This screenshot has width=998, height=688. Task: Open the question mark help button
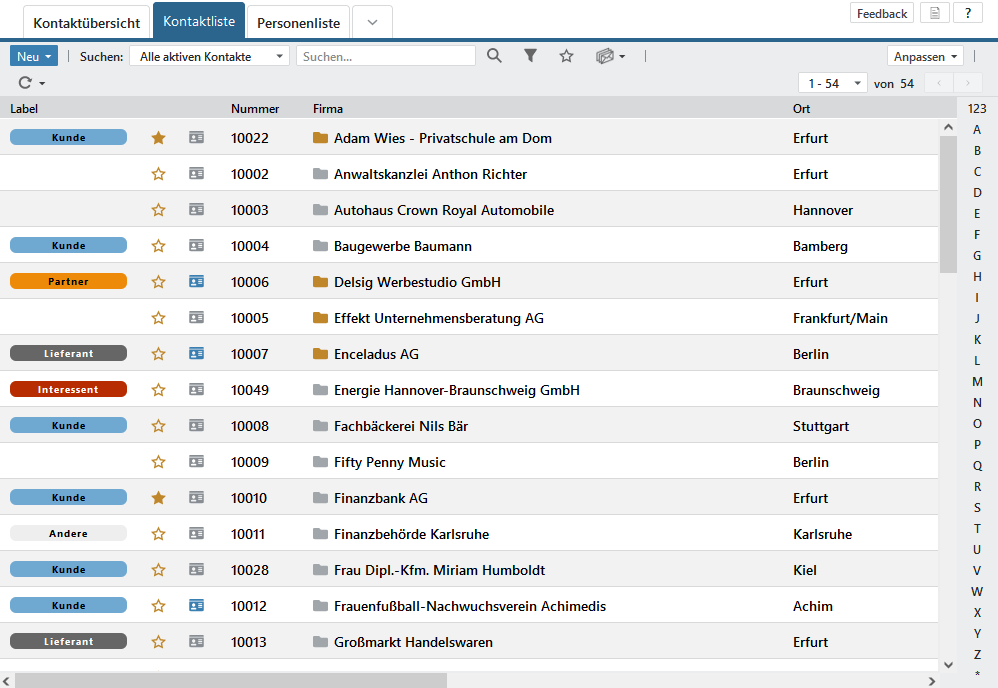(x=967, y=13)
